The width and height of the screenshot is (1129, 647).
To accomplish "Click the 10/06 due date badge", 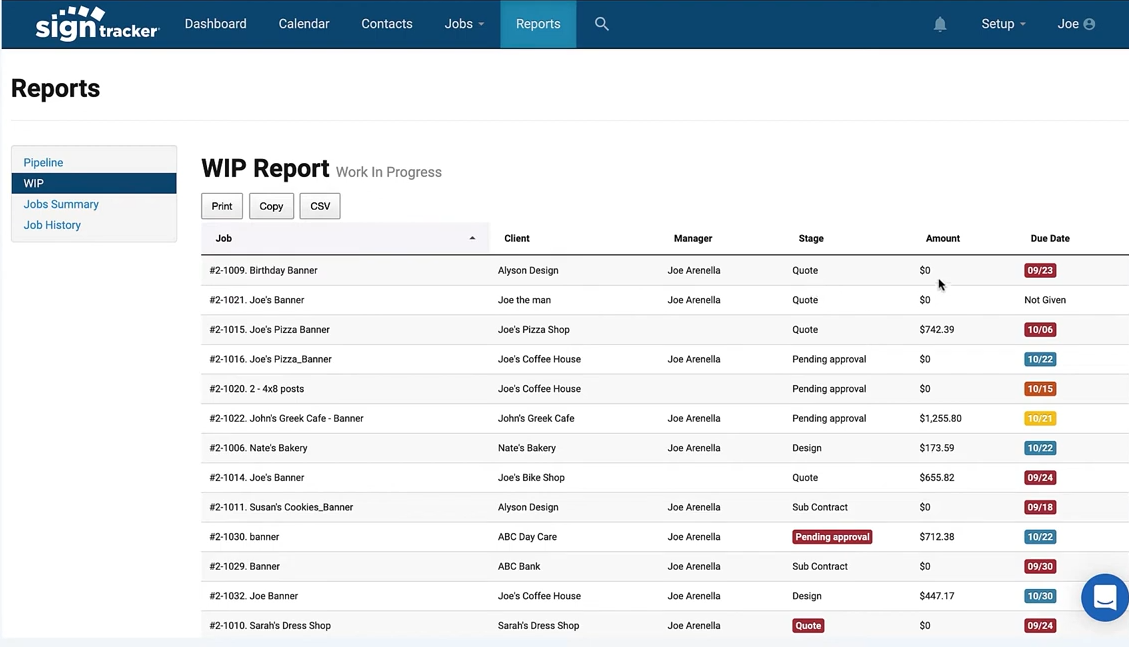I will [1040, 330].
